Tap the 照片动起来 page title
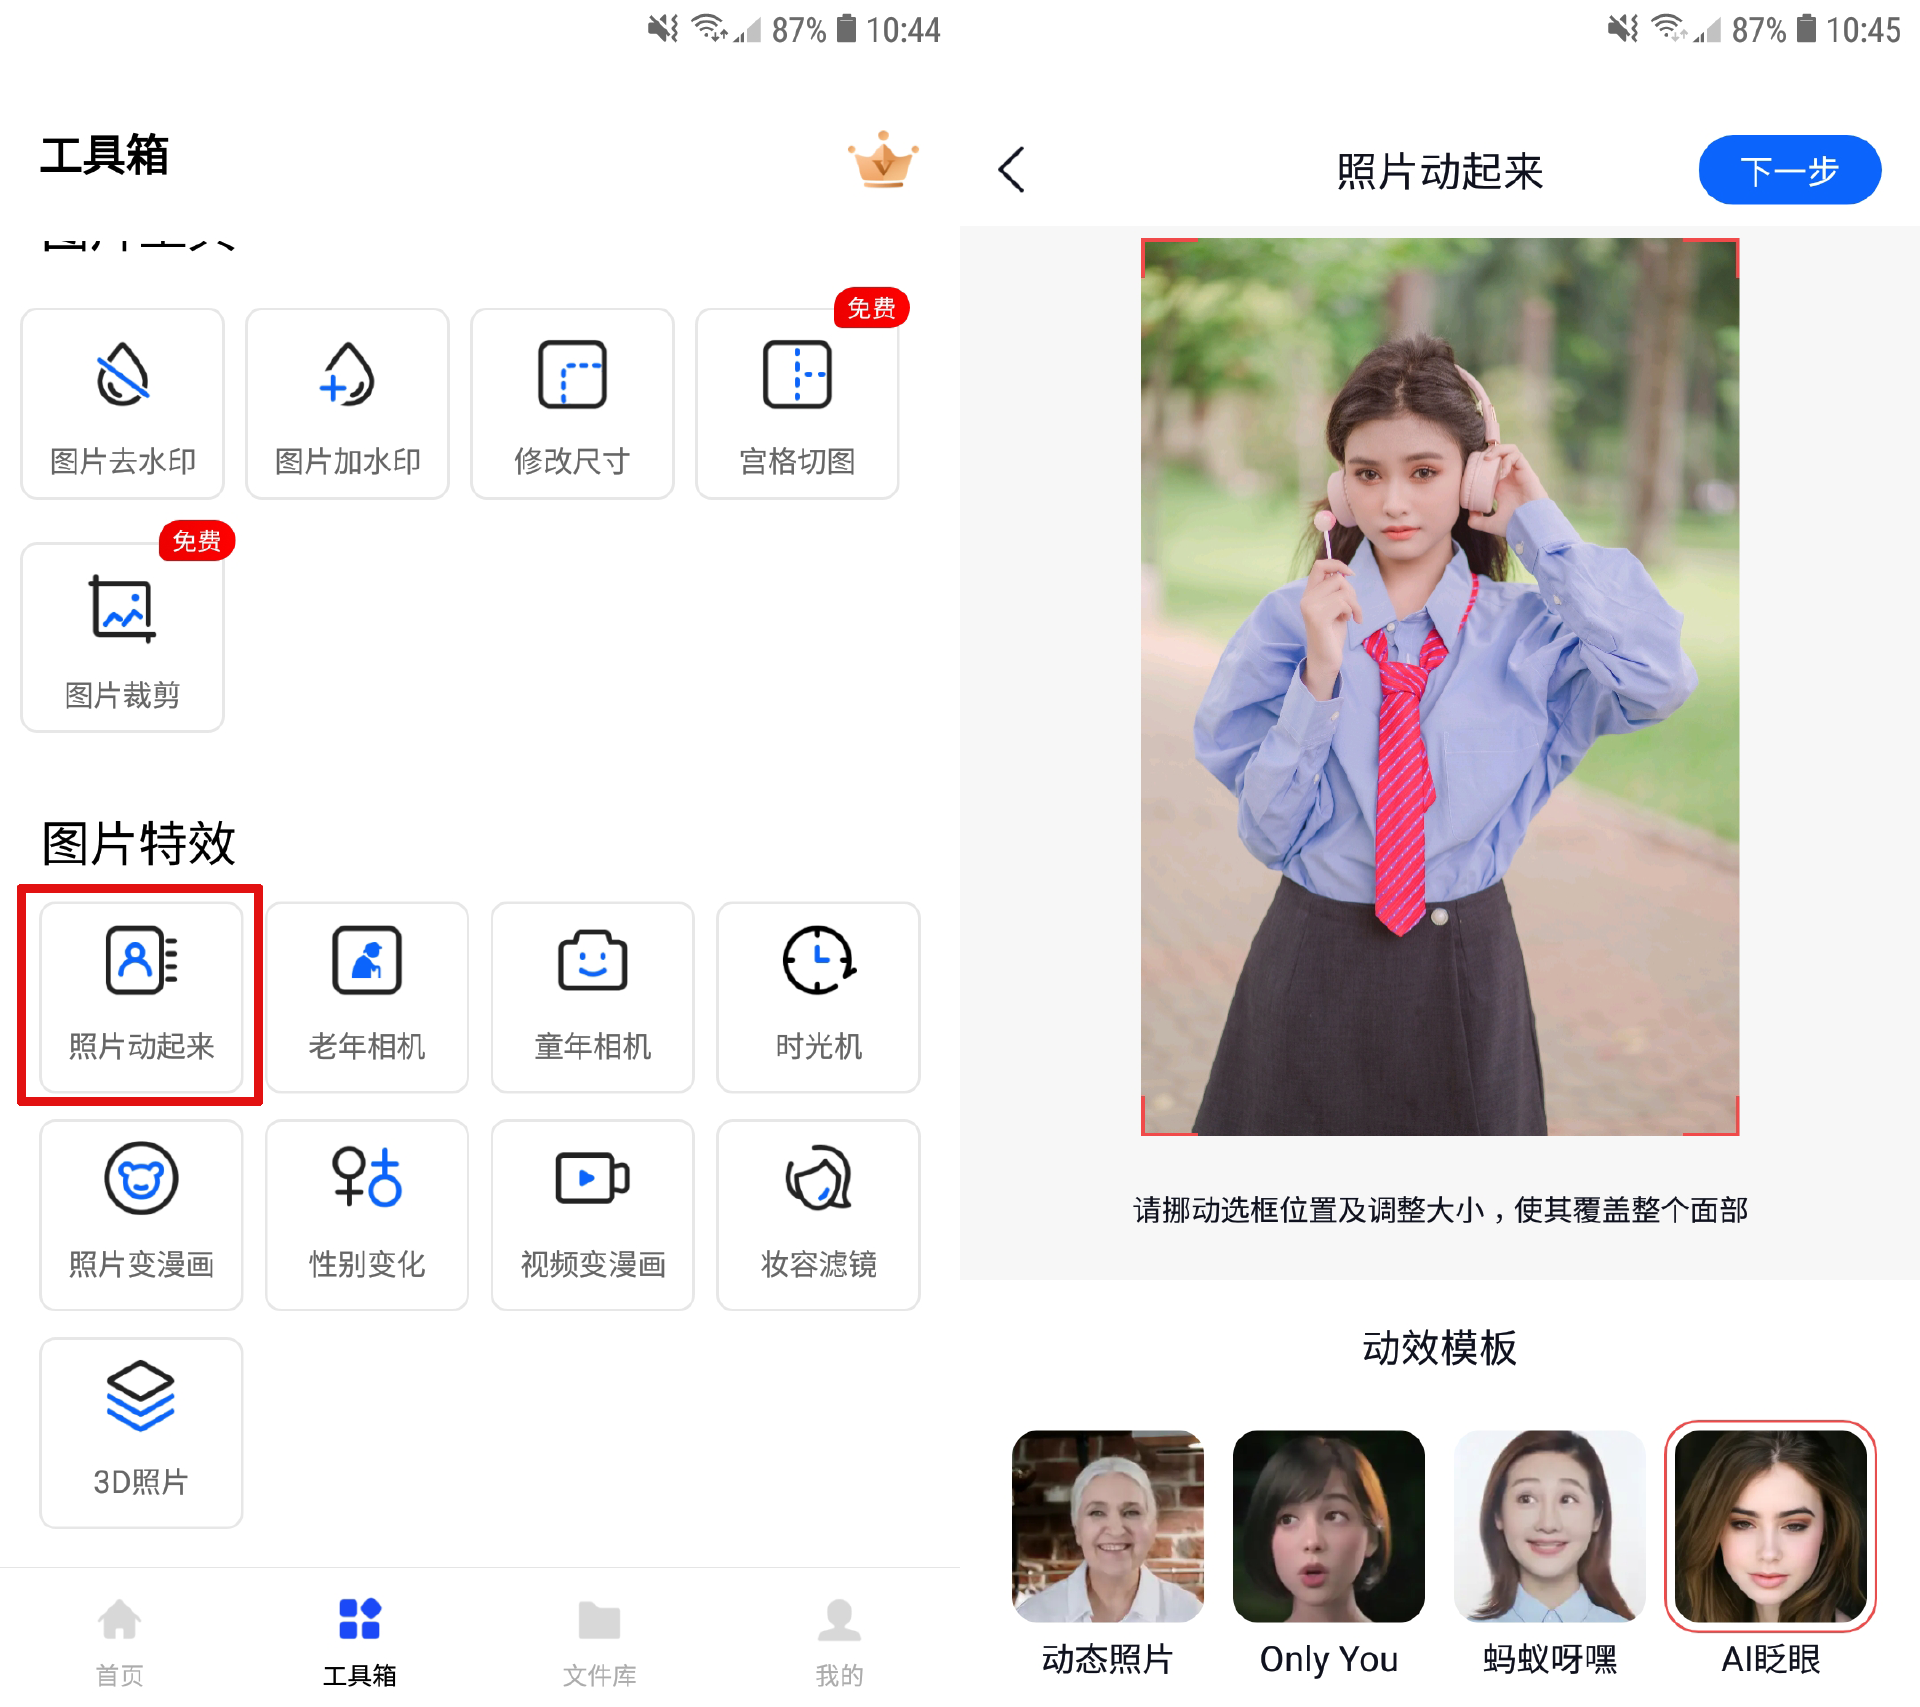Screen dimensions: 1920x1707 point(1440,171)
